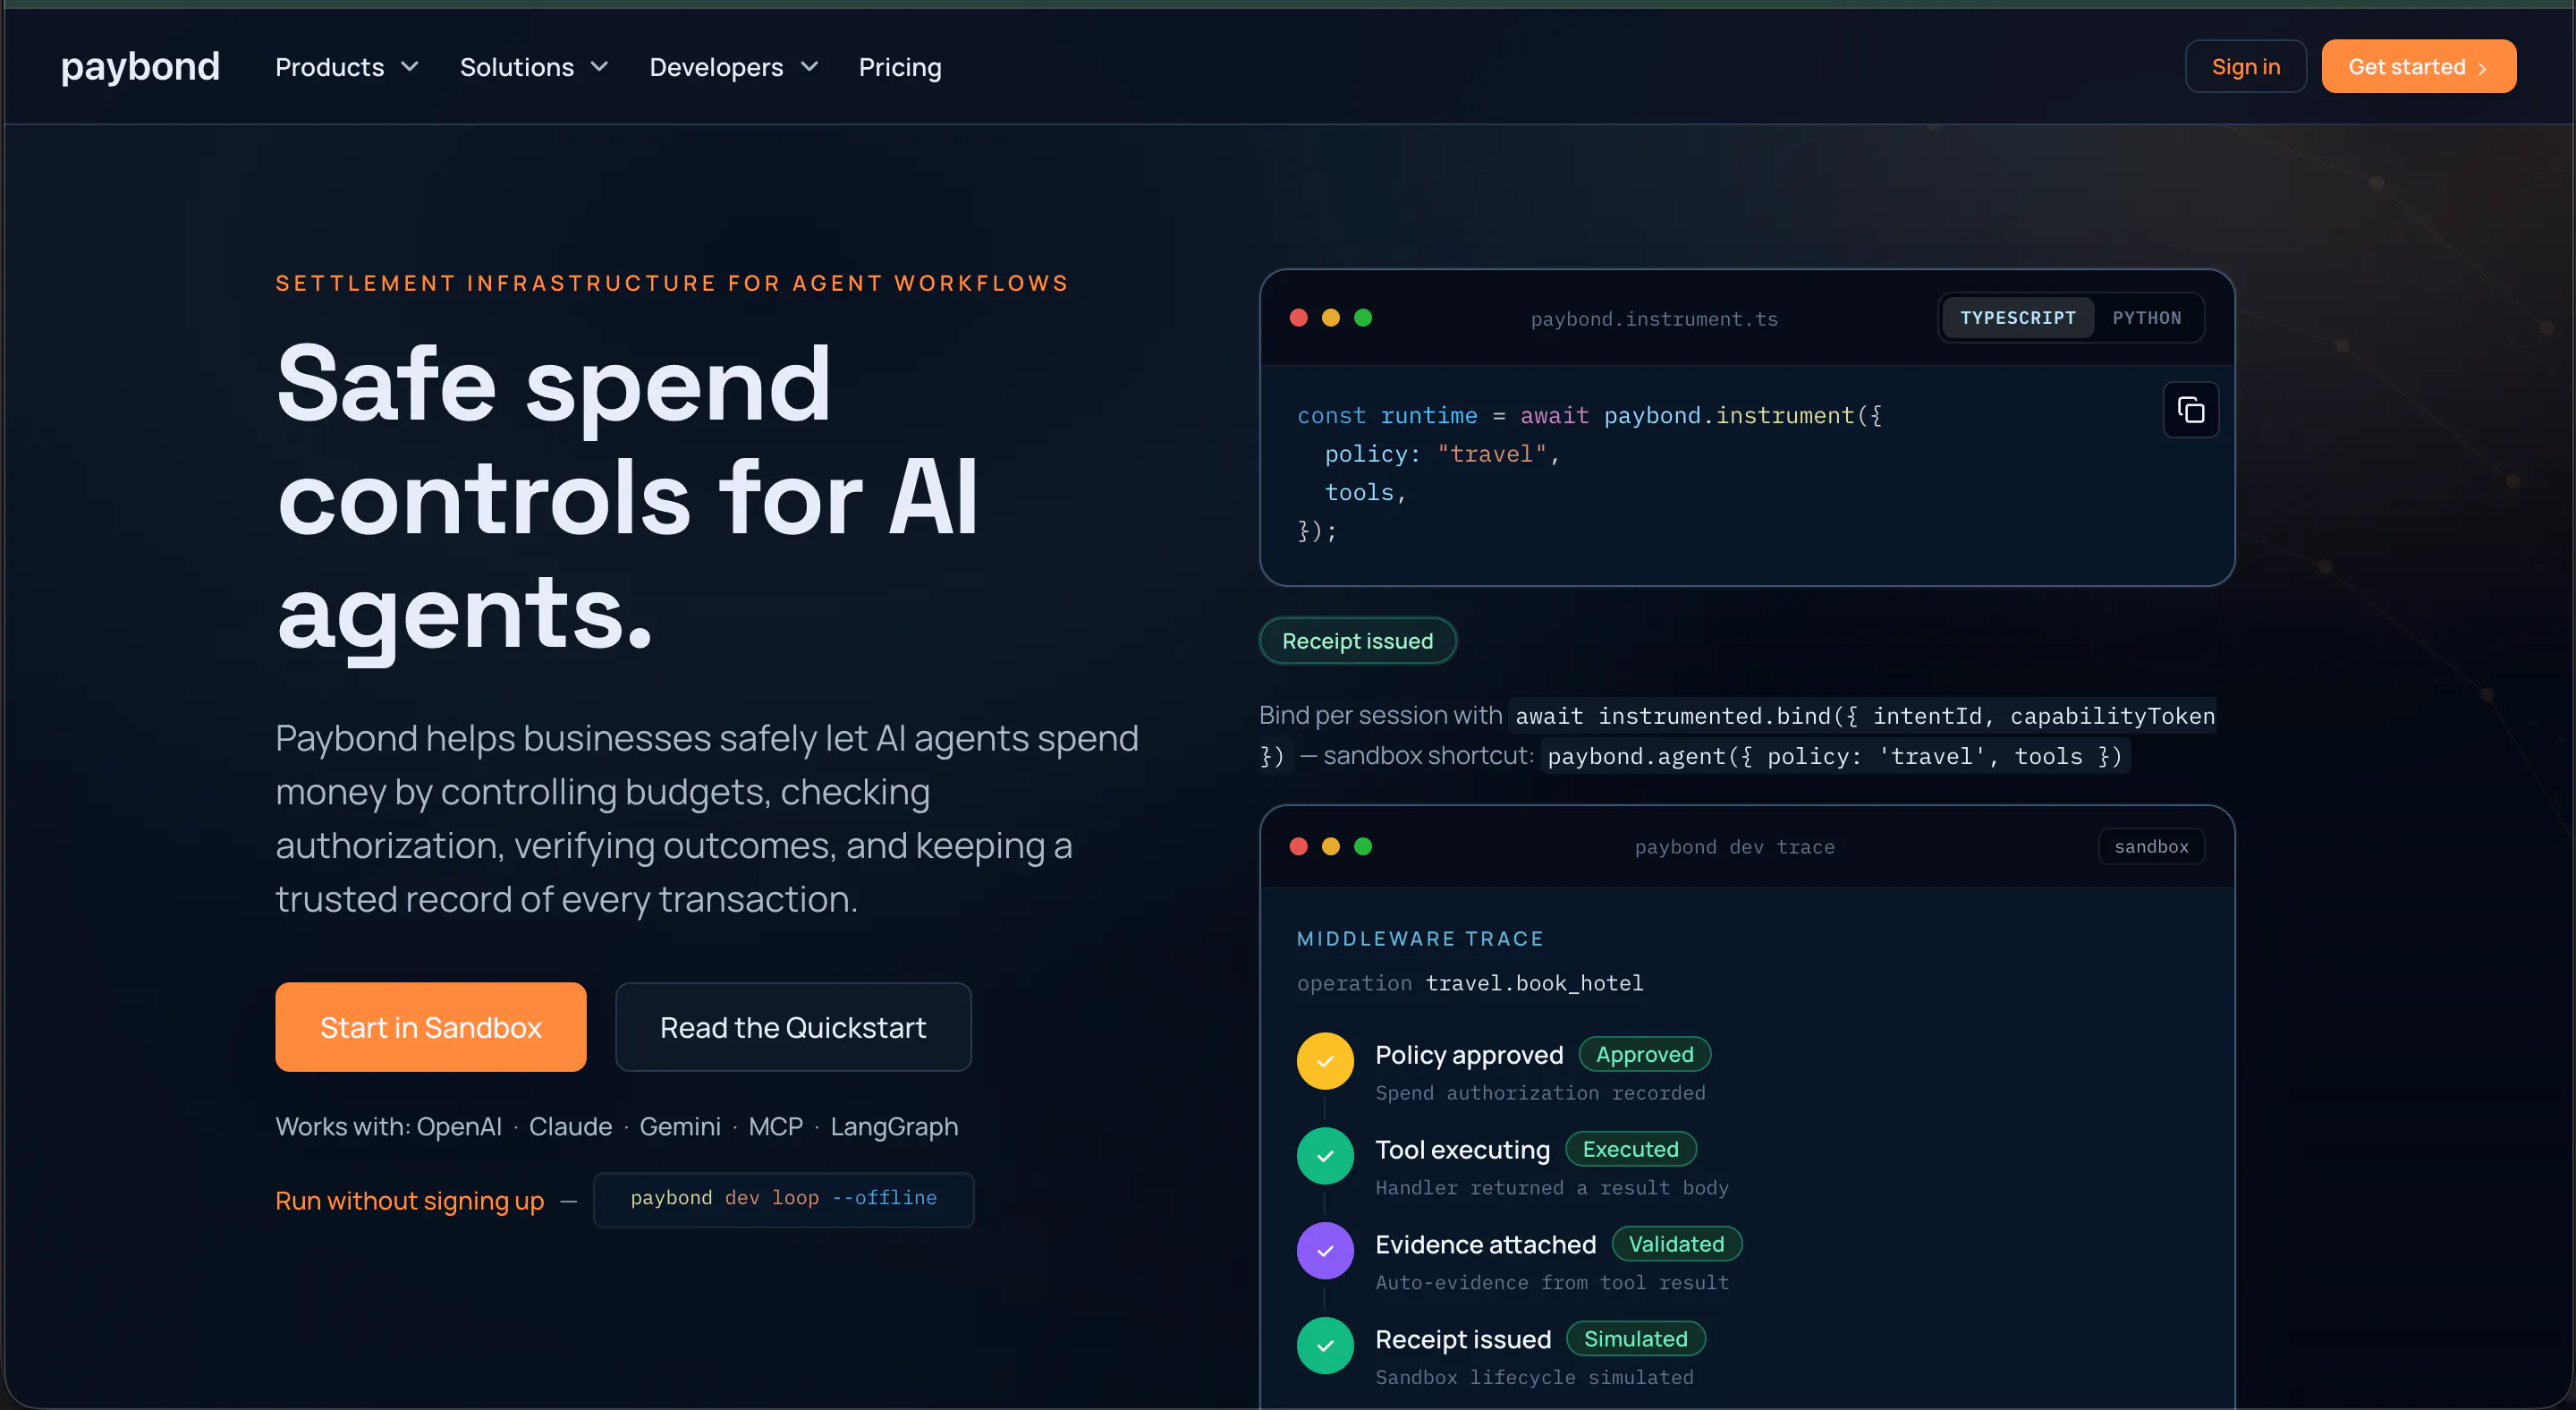Expand the Solutions menu

pos(534,67)
